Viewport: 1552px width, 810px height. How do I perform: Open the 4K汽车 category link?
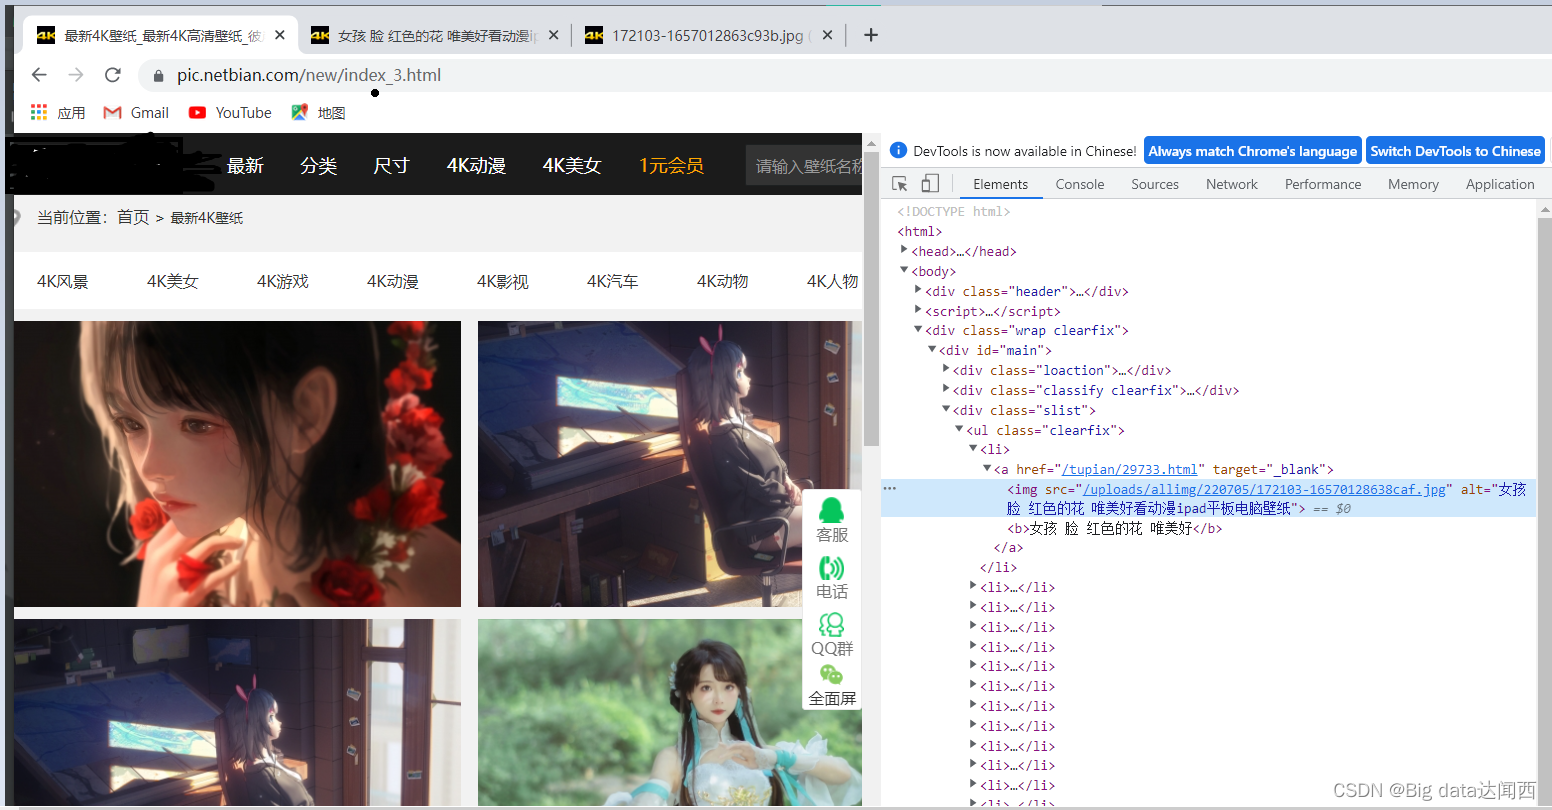pyautogui.click(x=613, y=281)
